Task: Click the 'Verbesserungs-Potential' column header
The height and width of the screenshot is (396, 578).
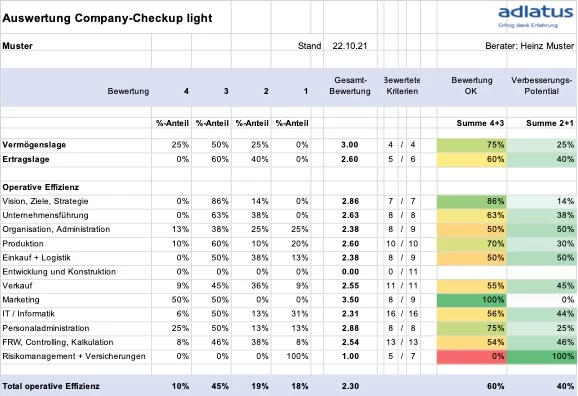Action: (542, 86)
